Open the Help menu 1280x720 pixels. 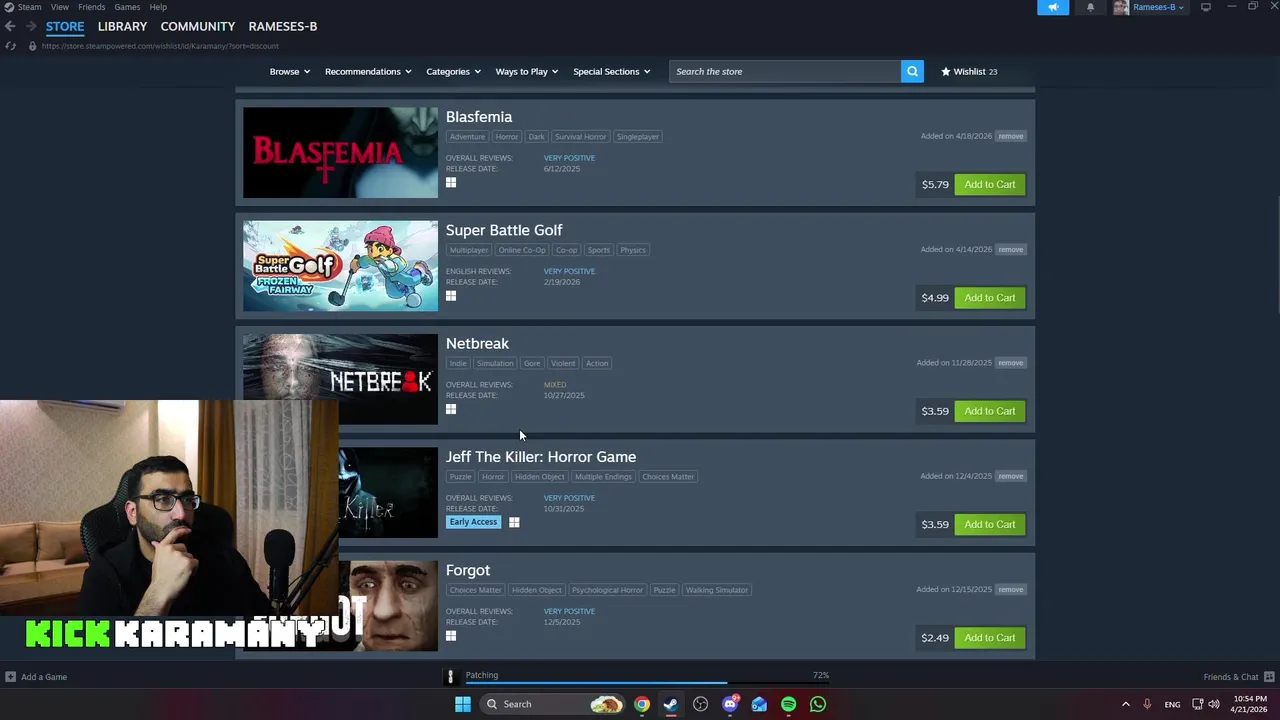[158, 7]
